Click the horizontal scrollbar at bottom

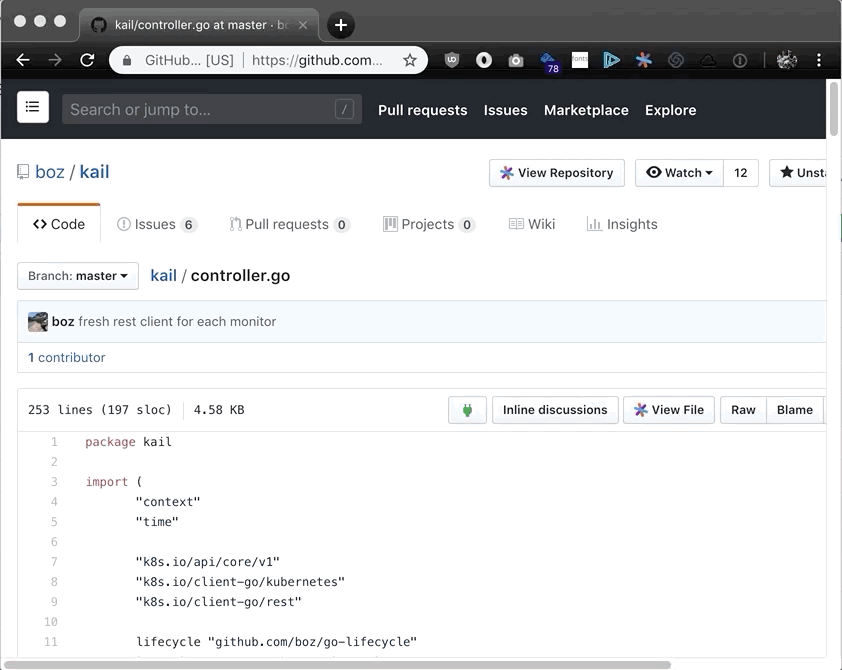coord(337,665)
